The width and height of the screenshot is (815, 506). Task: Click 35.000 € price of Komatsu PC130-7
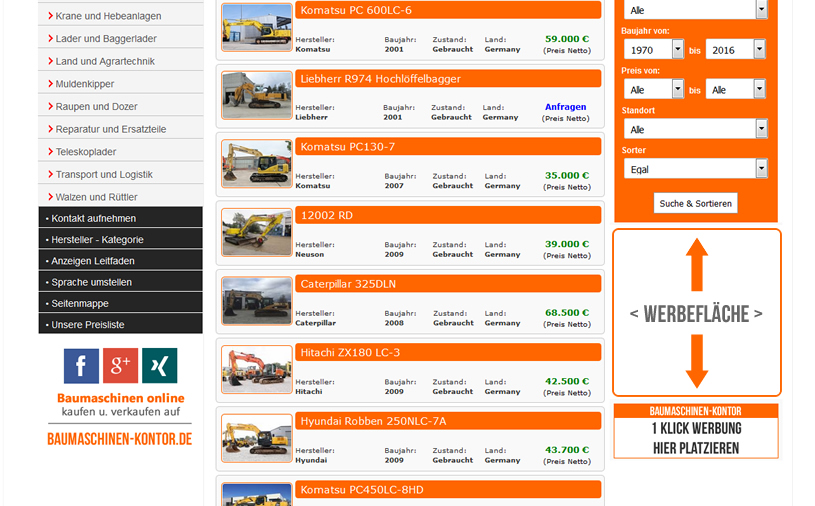pos(567,175)
